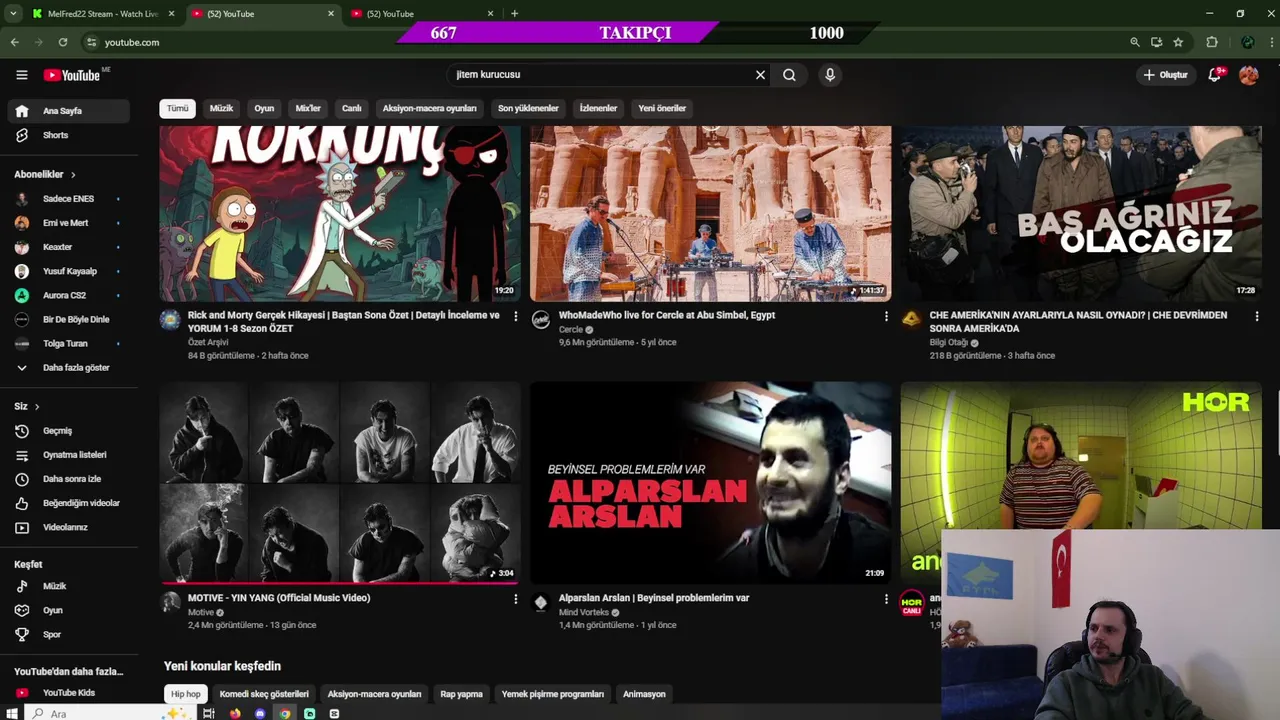
Task: Open Discord from the taskbar
Action: tap(260, 713)
